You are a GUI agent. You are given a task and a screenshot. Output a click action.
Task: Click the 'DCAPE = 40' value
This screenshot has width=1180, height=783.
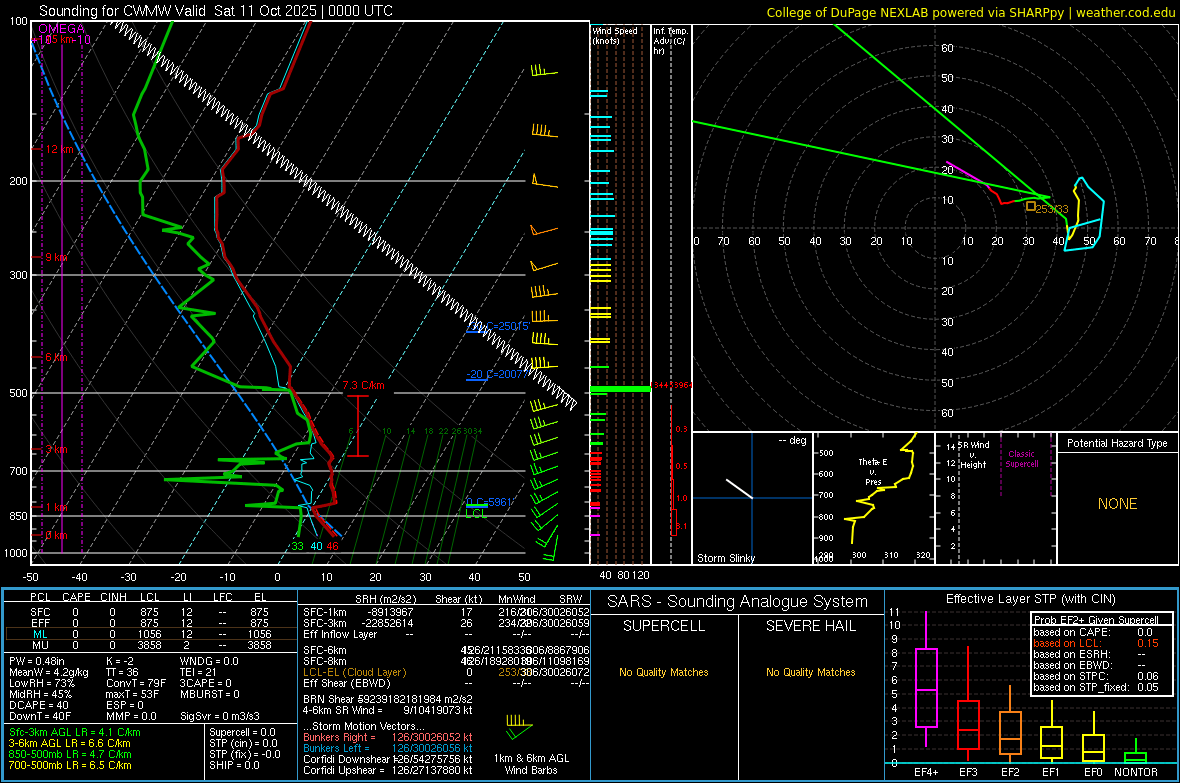coord(37,705)
